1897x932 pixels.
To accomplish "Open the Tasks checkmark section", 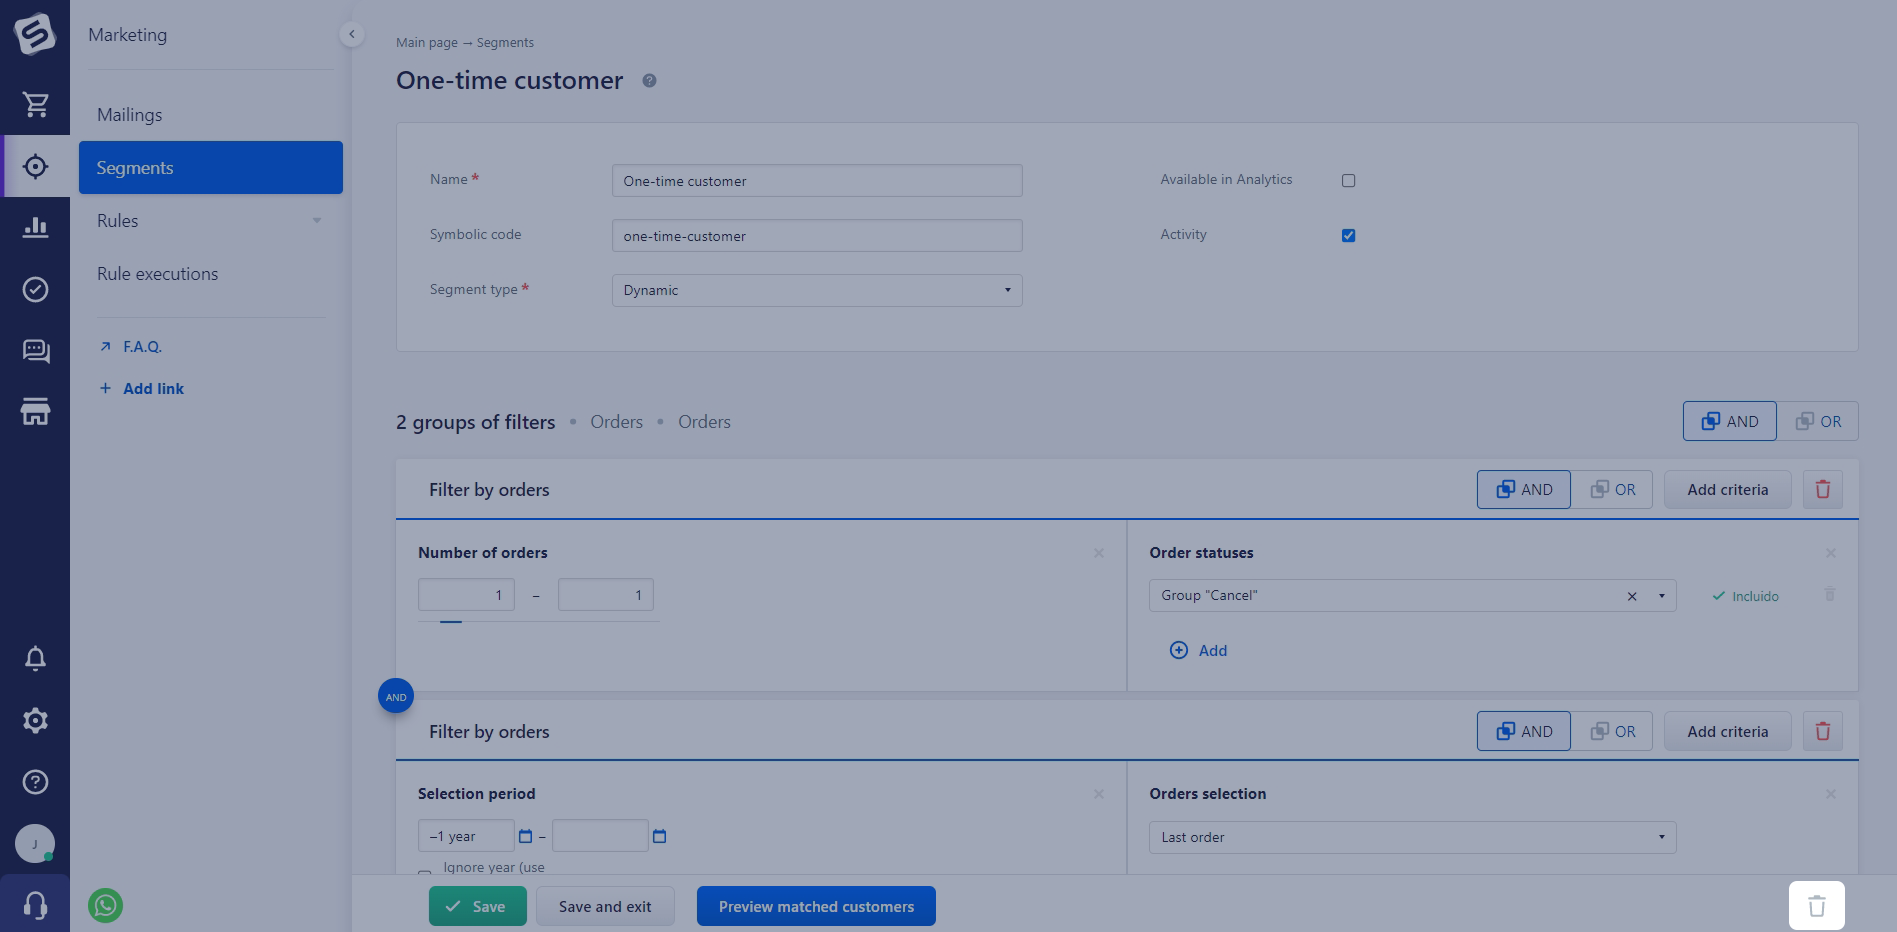I will [36, 289].
